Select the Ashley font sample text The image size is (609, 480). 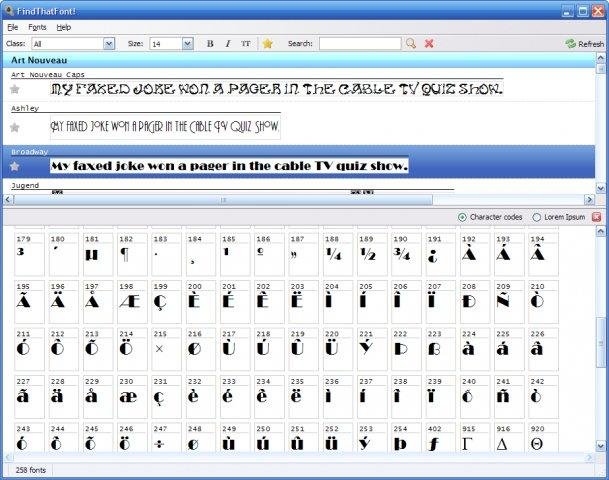click(x=165, y=126)
